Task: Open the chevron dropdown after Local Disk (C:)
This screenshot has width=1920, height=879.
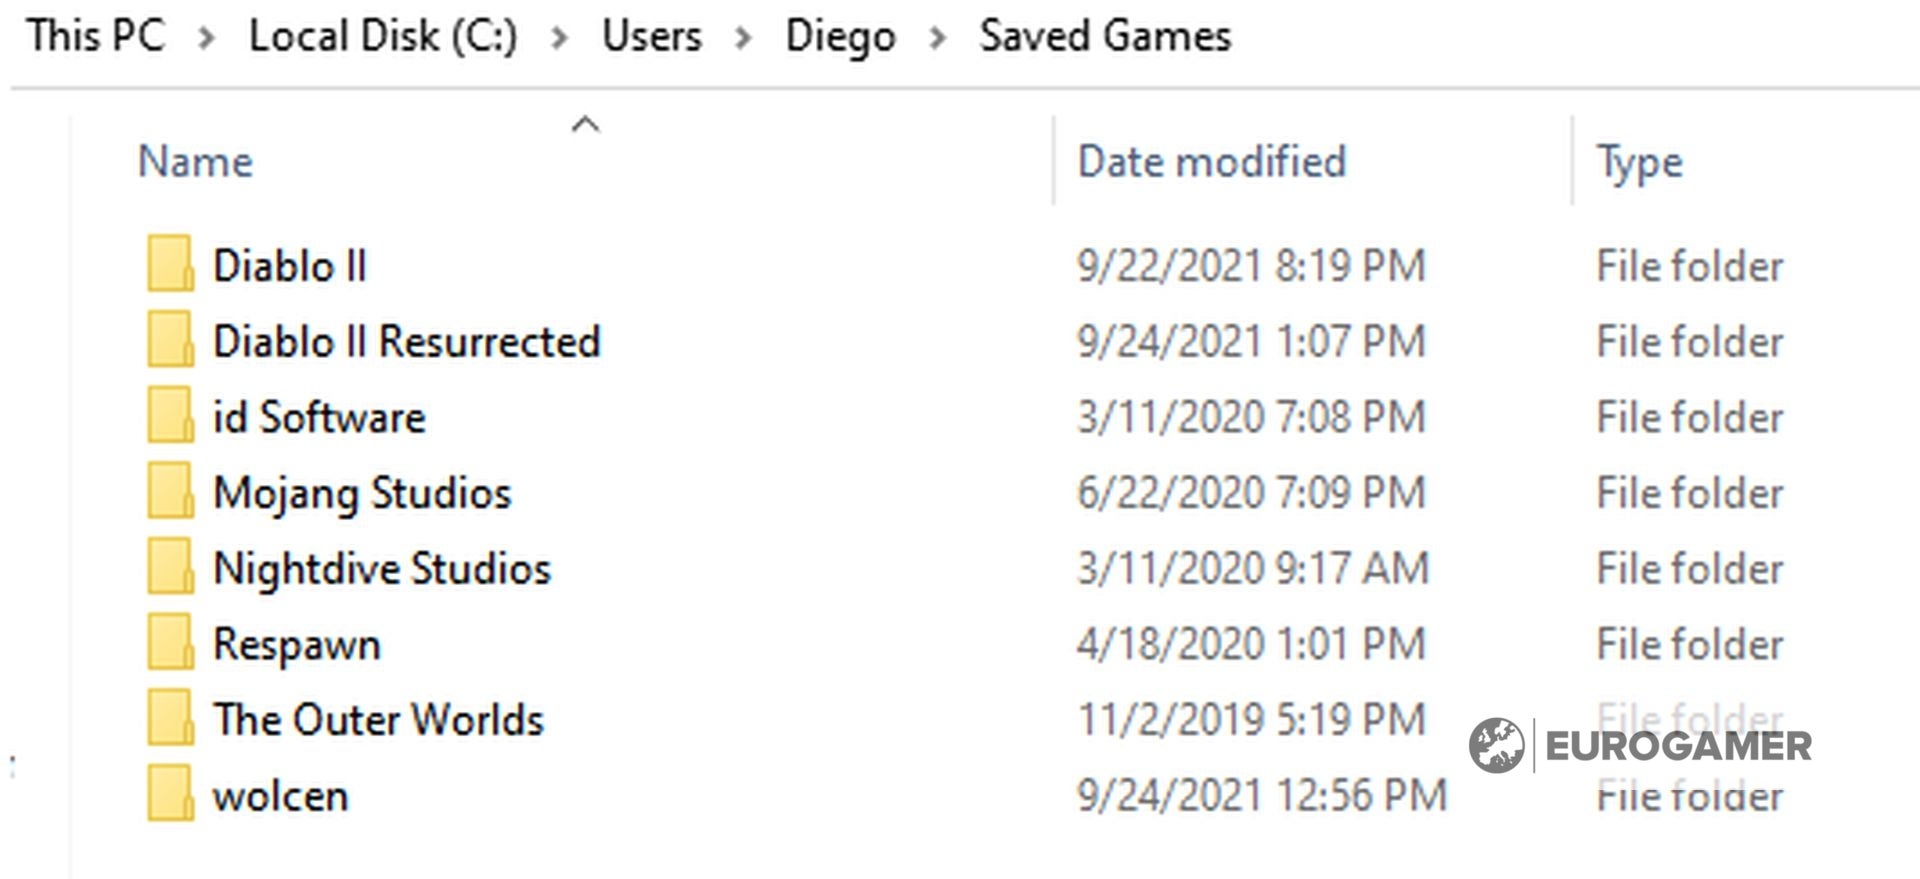Action: (560, 39)
